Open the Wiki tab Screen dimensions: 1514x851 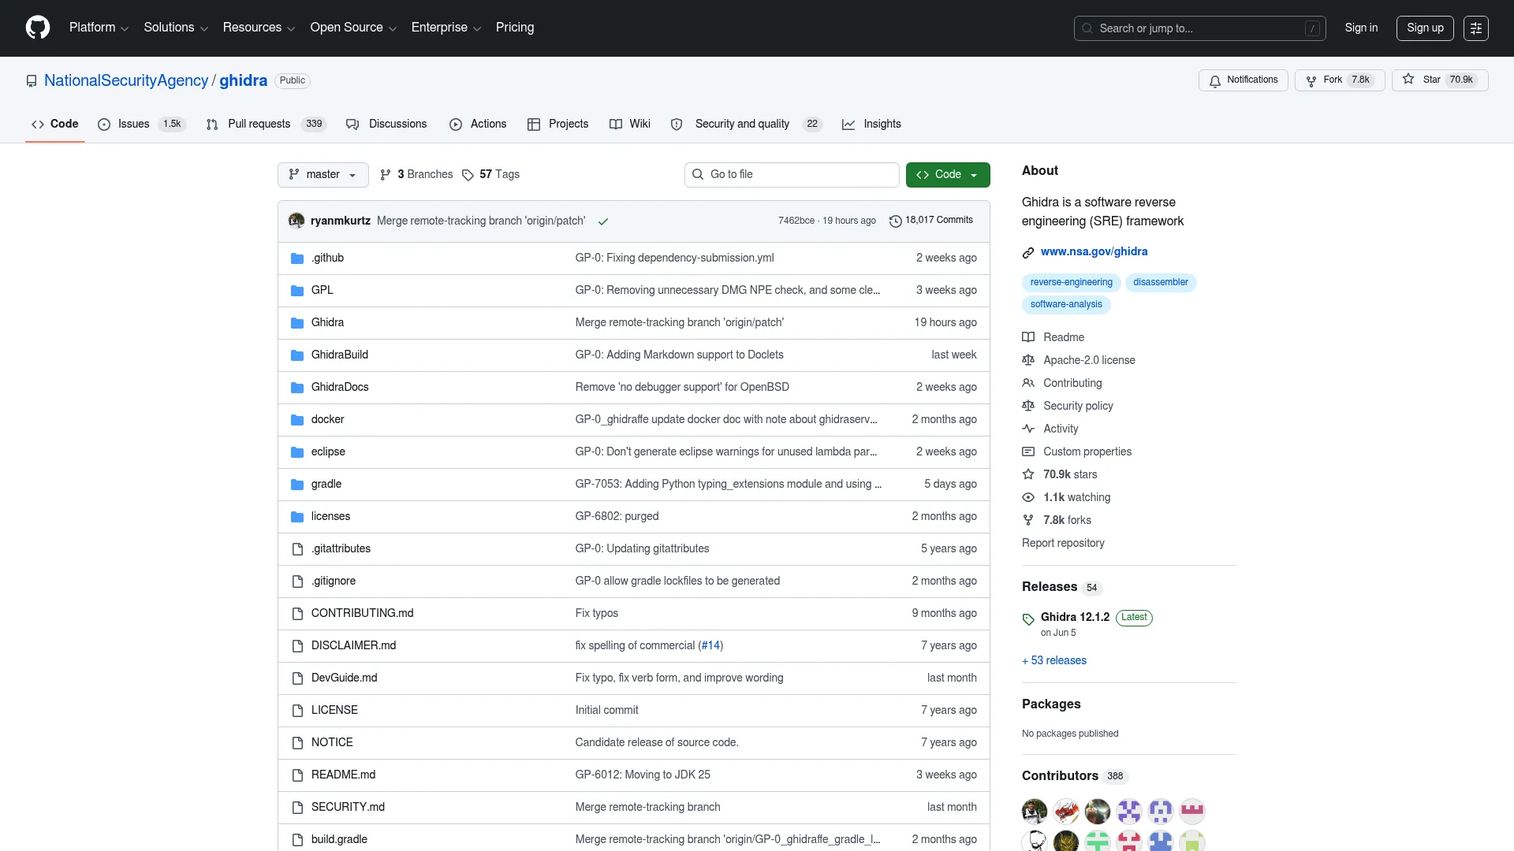coord(630,124)
